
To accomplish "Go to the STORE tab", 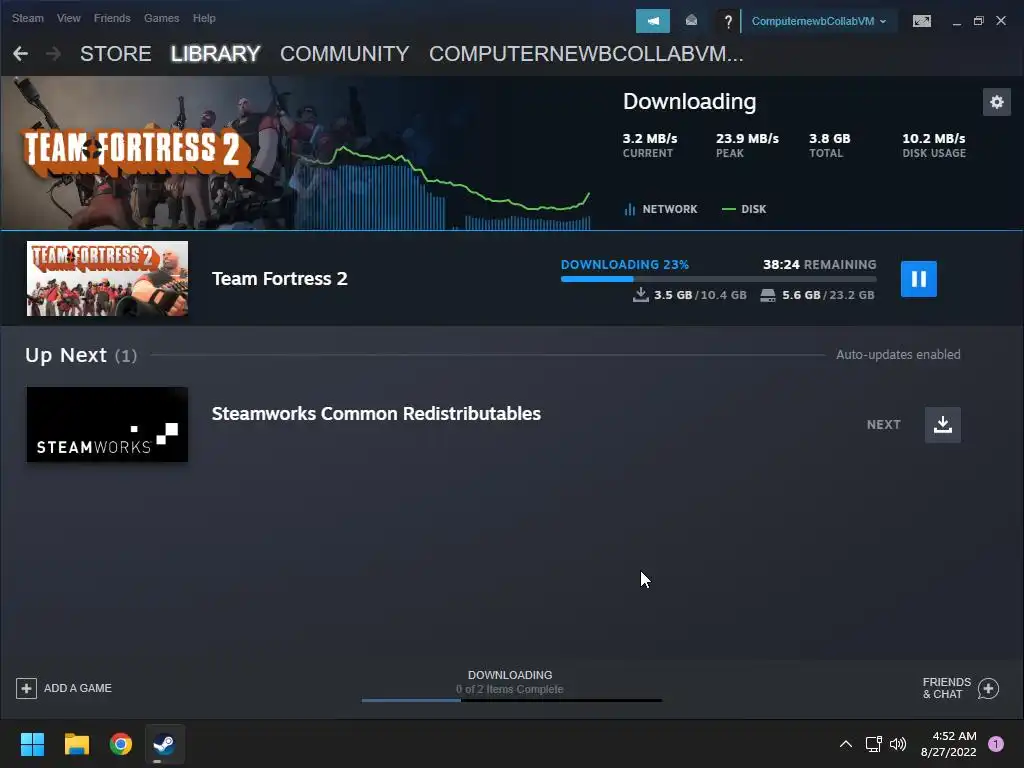I will pyautogui.click(x=116, y=54).
